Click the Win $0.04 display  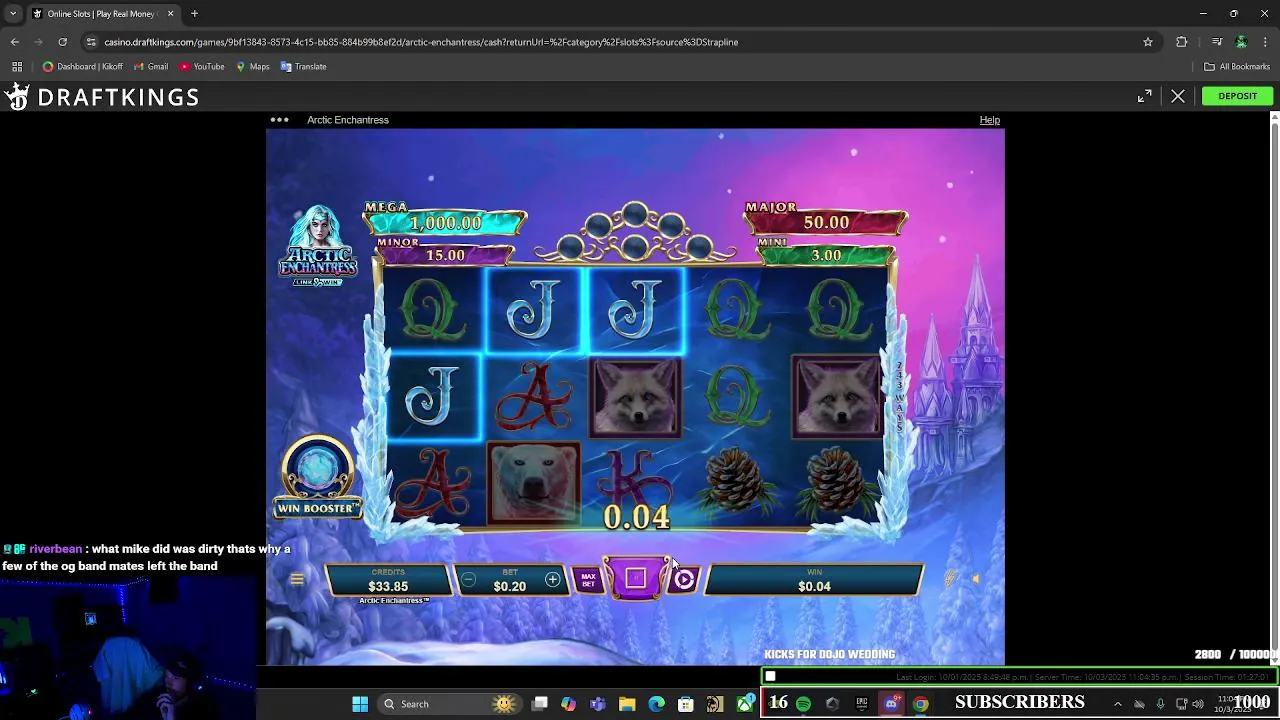tap(814, 581)
